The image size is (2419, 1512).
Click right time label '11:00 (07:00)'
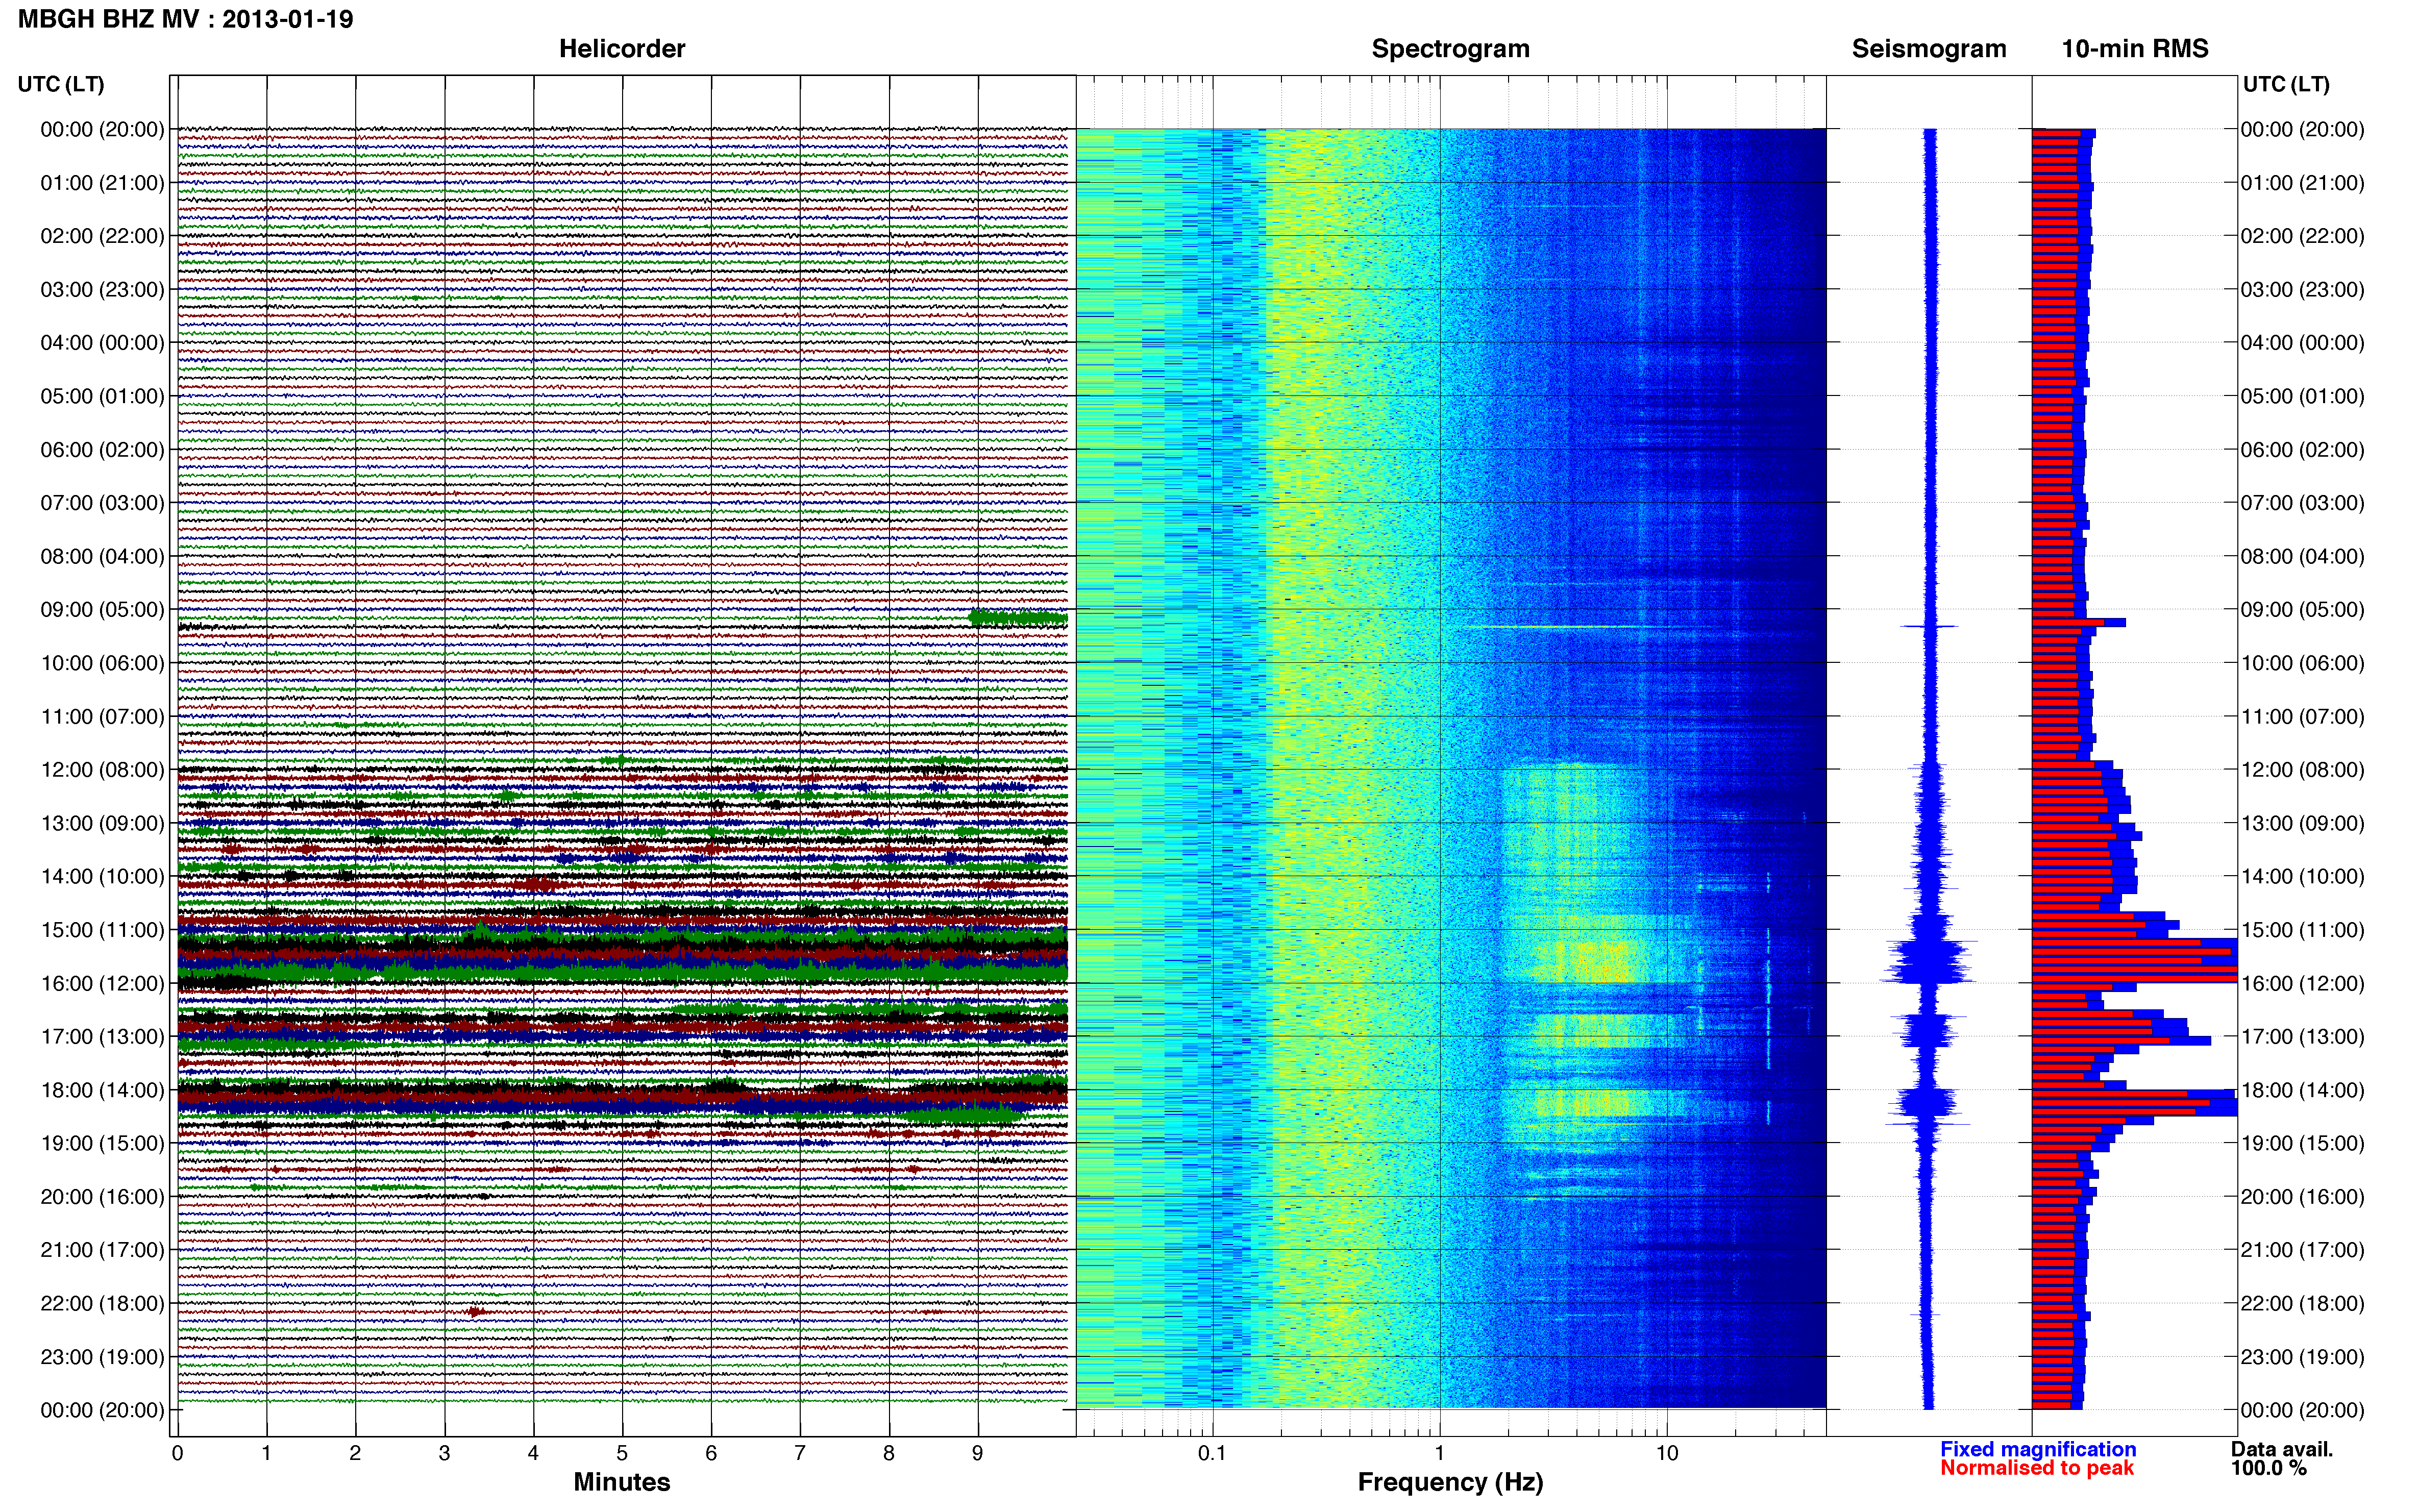(2302, 716)
